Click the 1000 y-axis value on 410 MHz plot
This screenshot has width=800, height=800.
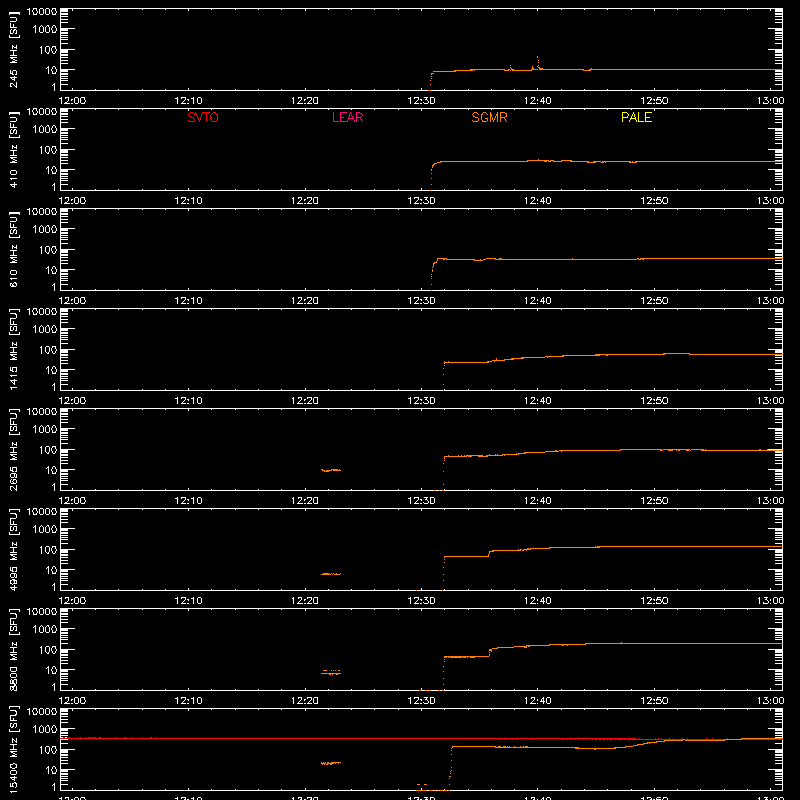[45, 130]
